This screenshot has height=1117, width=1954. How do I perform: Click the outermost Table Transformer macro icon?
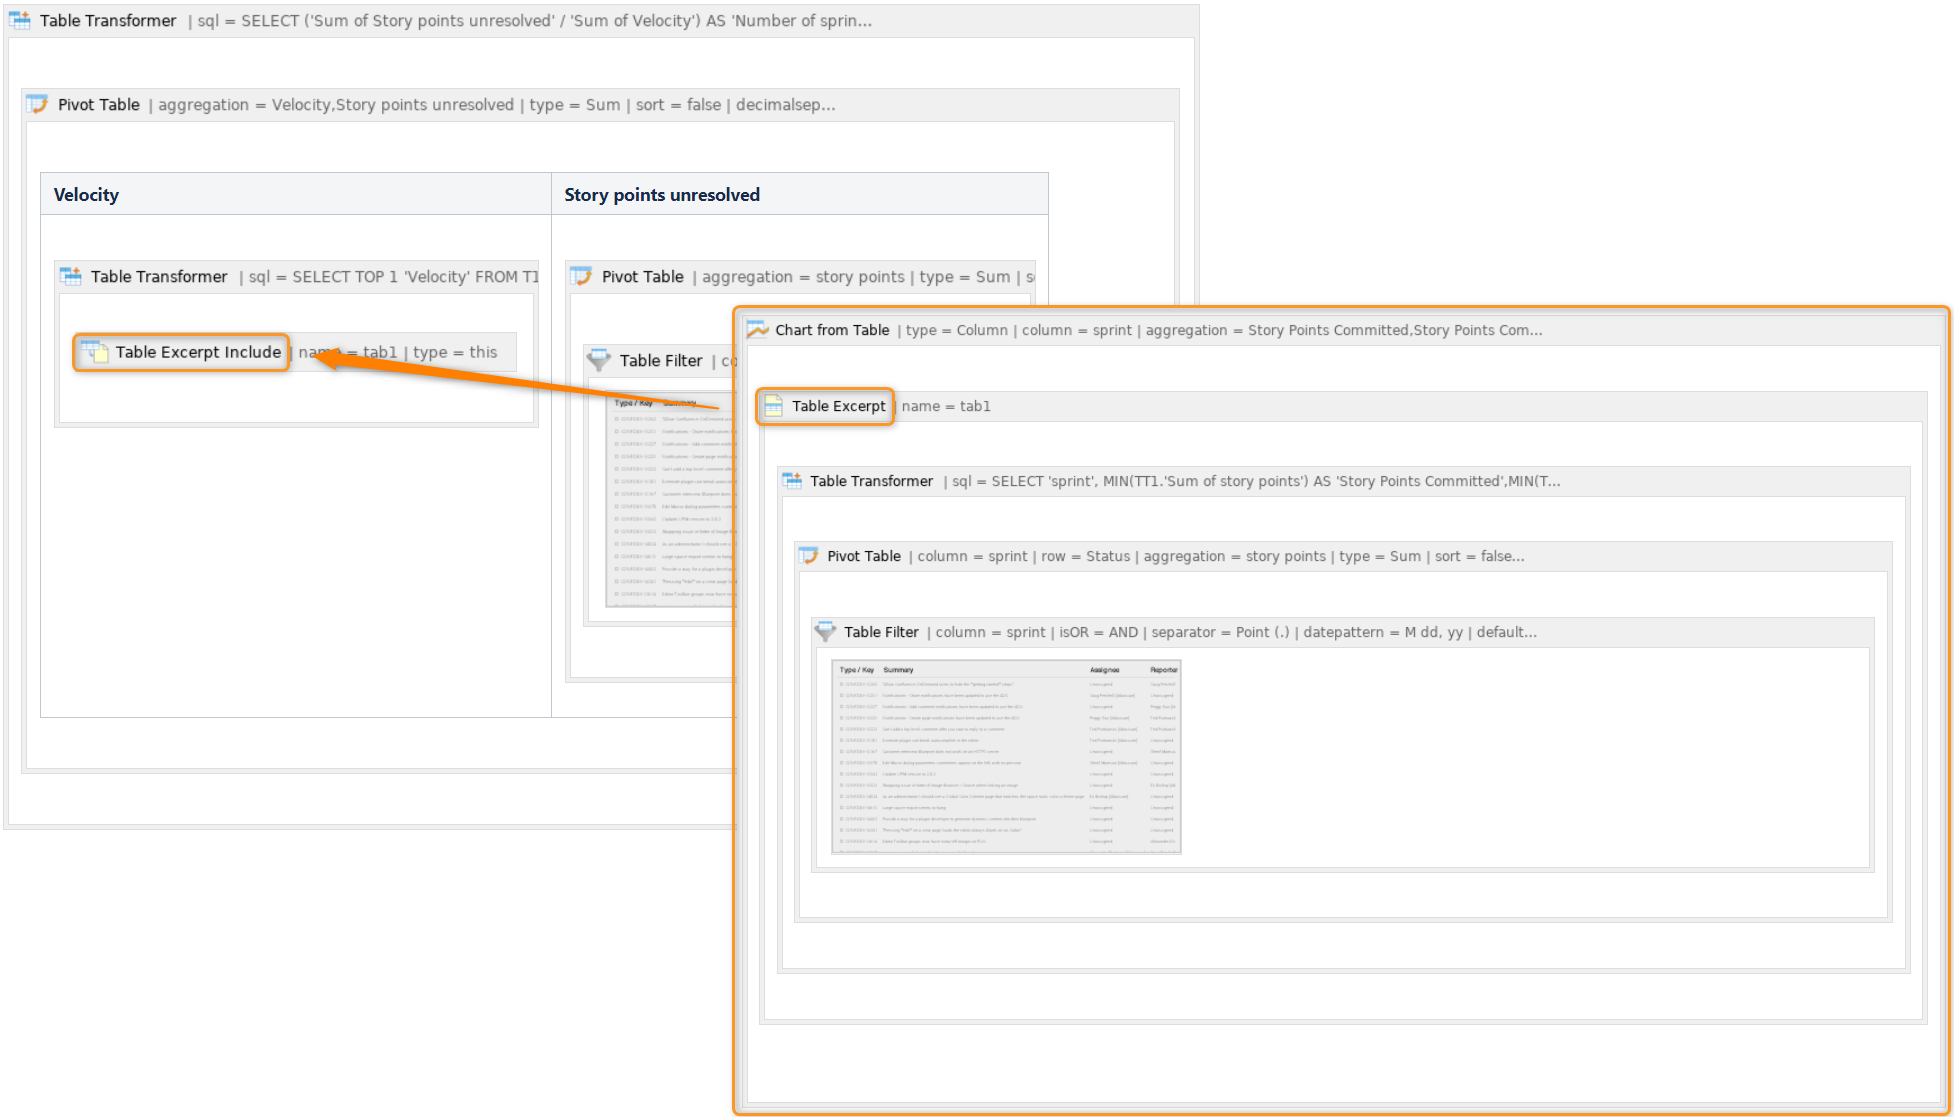click(x=20, y=20)
